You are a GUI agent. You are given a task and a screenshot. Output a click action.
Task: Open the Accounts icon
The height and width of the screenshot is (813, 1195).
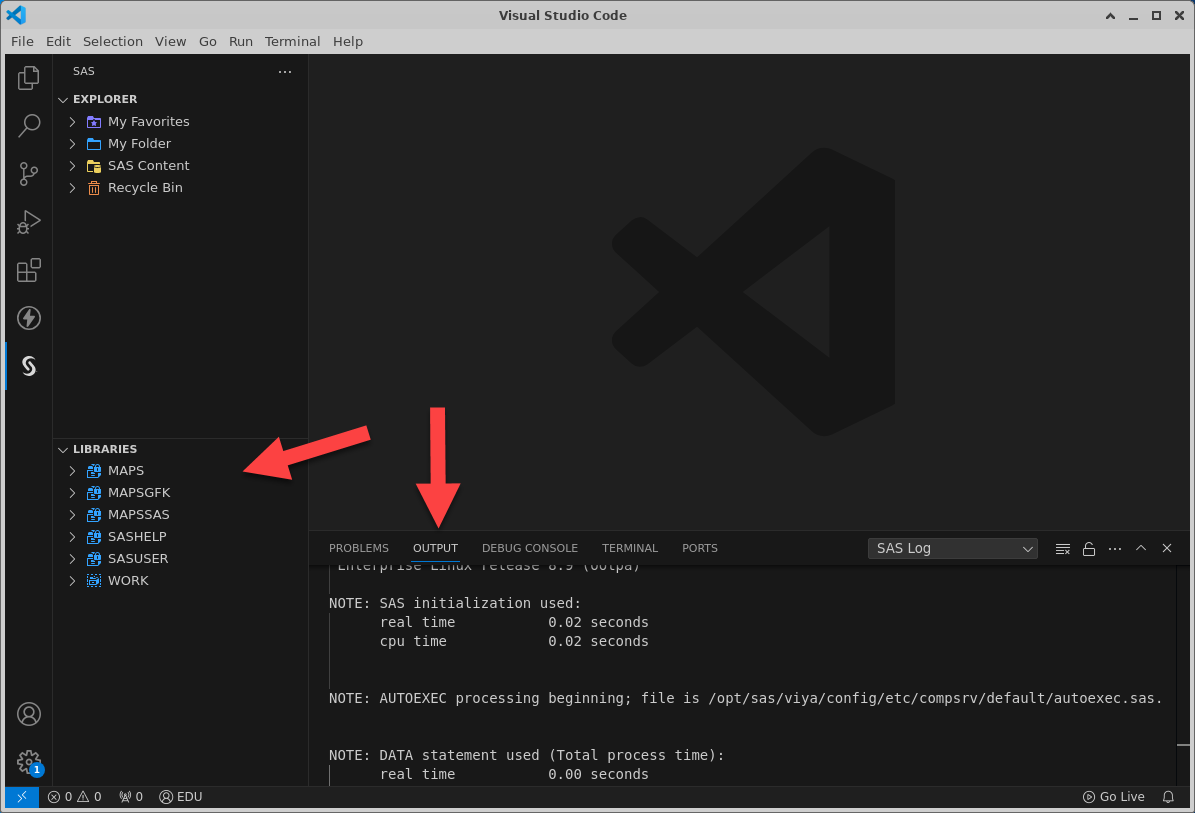click(29, 714)
